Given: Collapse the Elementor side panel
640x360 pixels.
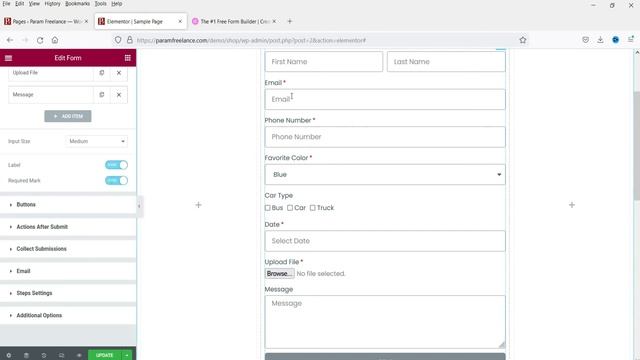Looking at the screenshot, I should (x=139, y=206).
